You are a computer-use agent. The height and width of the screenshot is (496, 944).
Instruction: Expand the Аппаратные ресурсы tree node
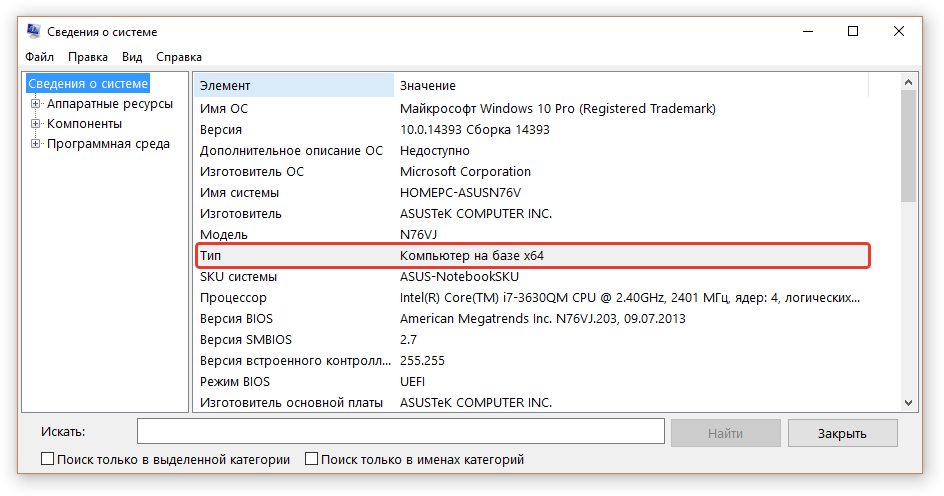[36, 104]
